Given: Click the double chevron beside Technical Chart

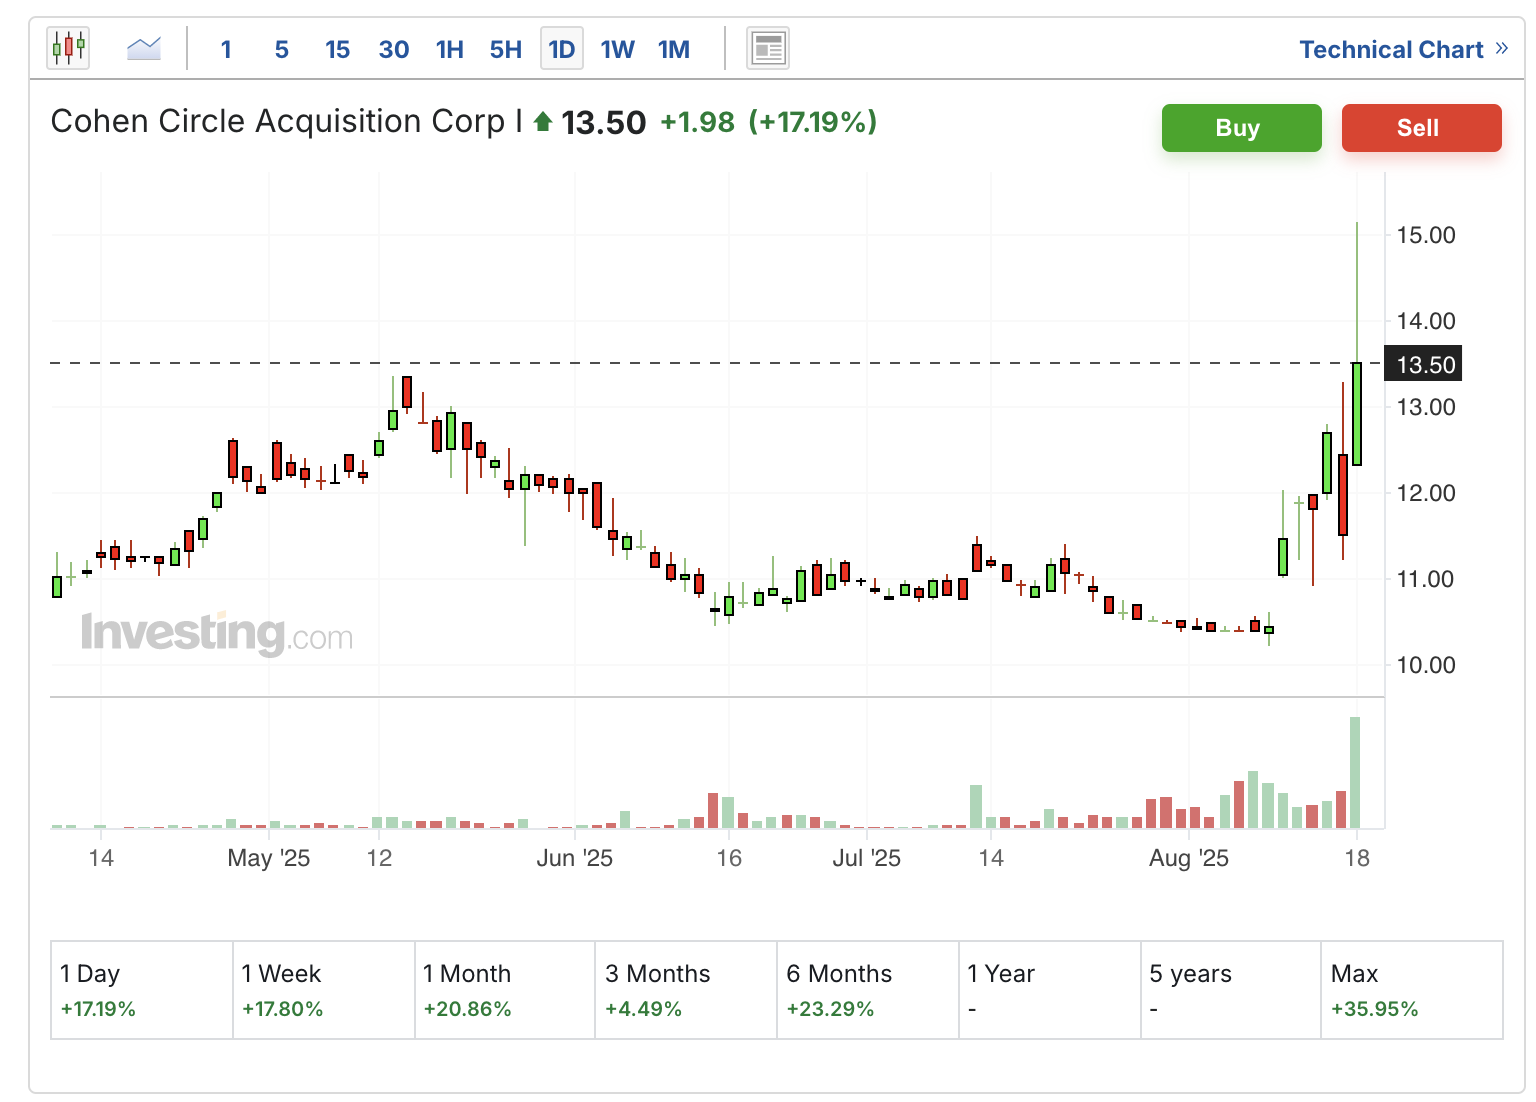Looking at the screenshot, I should coord(1501,48).
